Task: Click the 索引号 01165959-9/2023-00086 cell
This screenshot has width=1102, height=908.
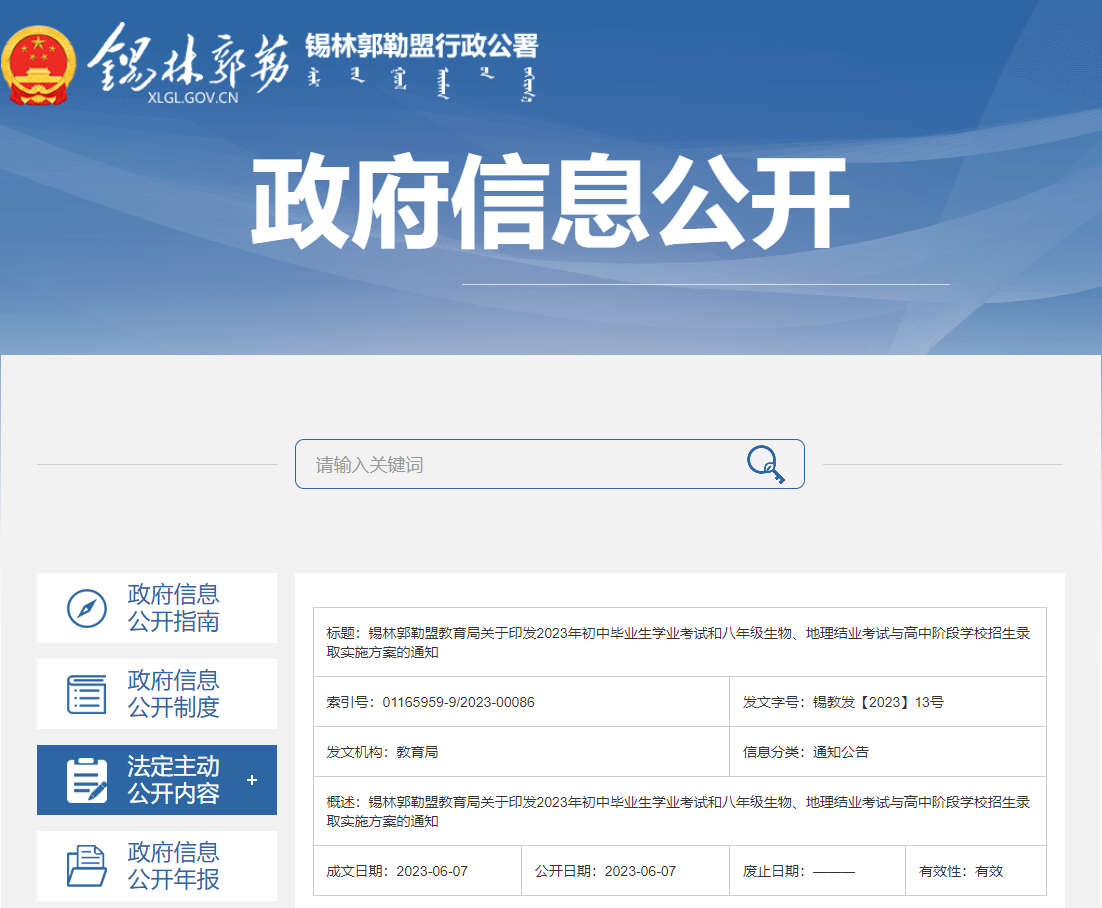Action: point(521,702)
